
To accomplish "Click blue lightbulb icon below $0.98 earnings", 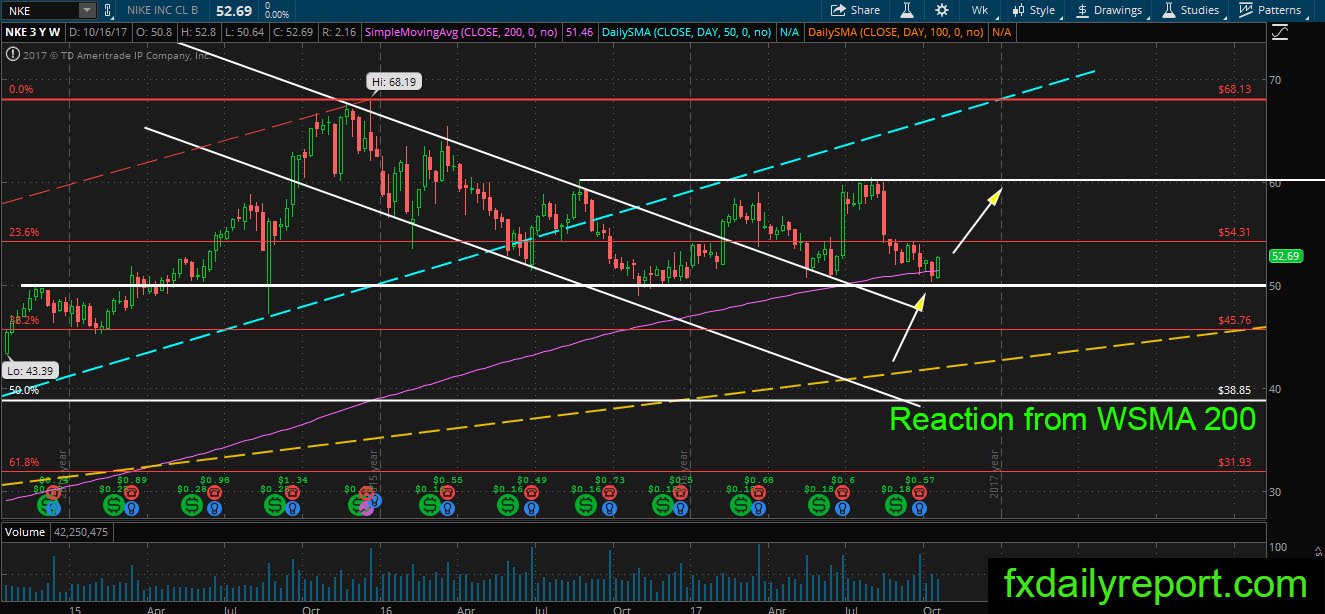I will click(x=212, y=508).
